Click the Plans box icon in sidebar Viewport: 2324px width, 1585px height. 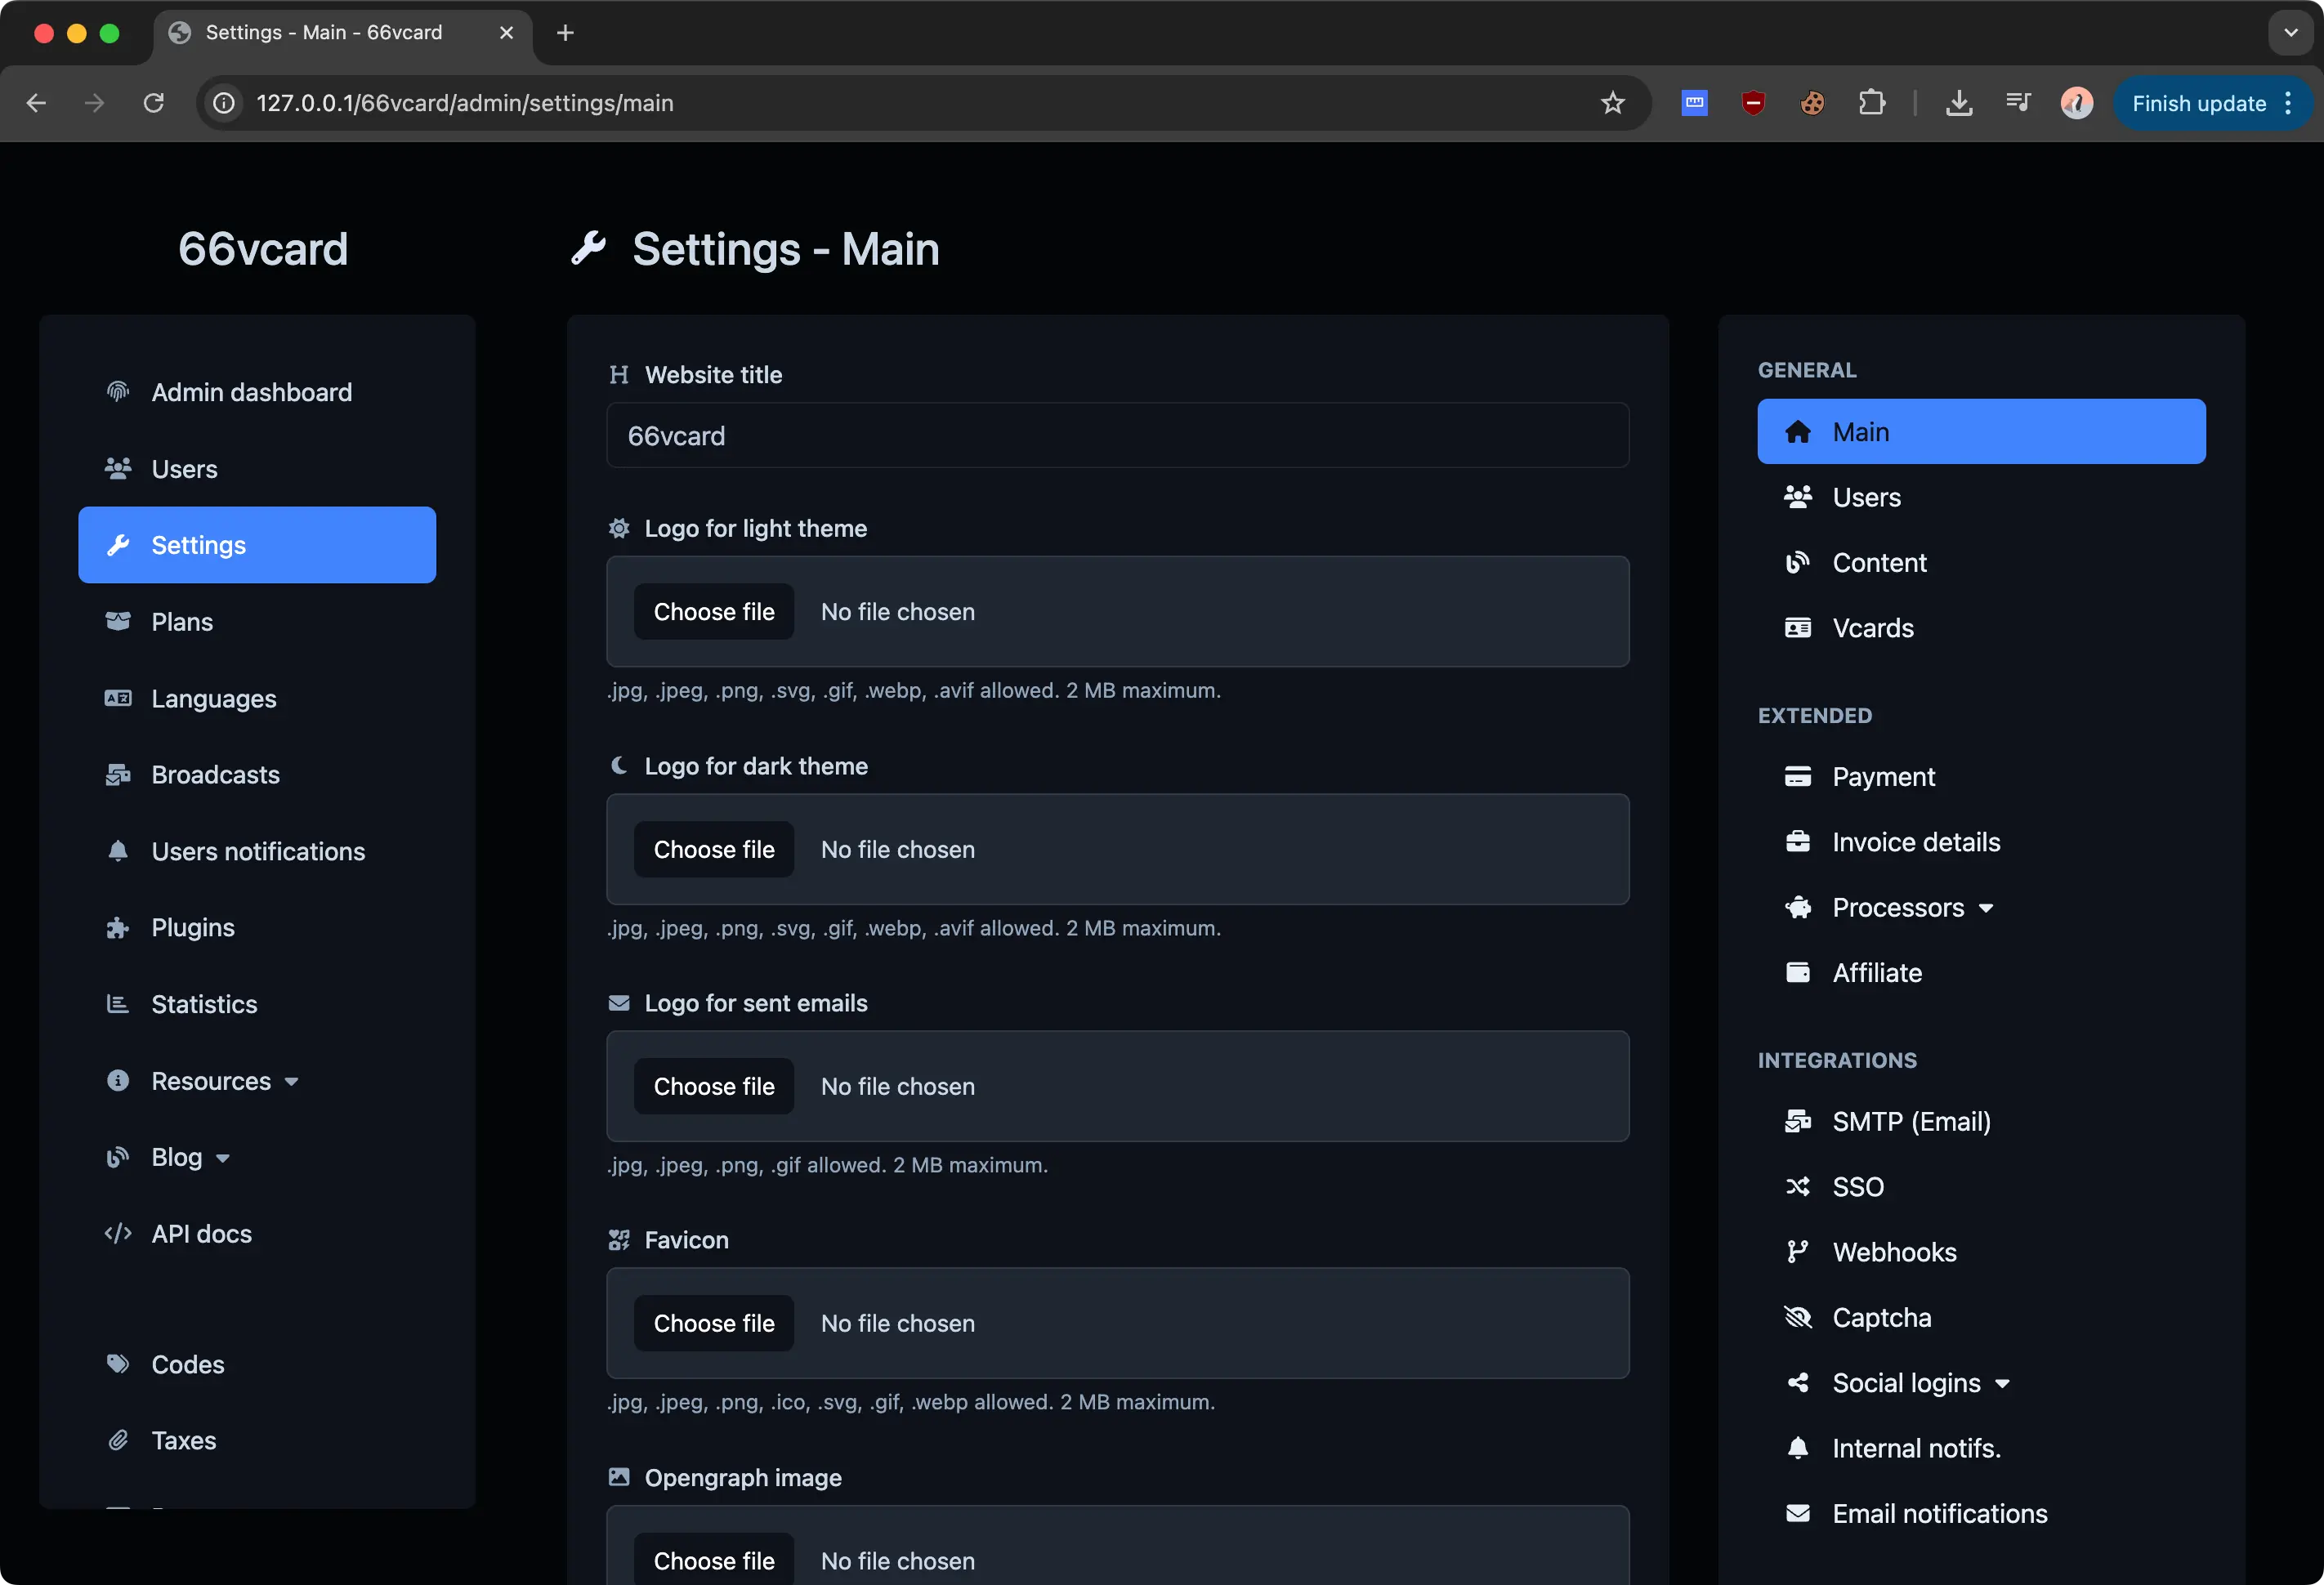[118, 621]
